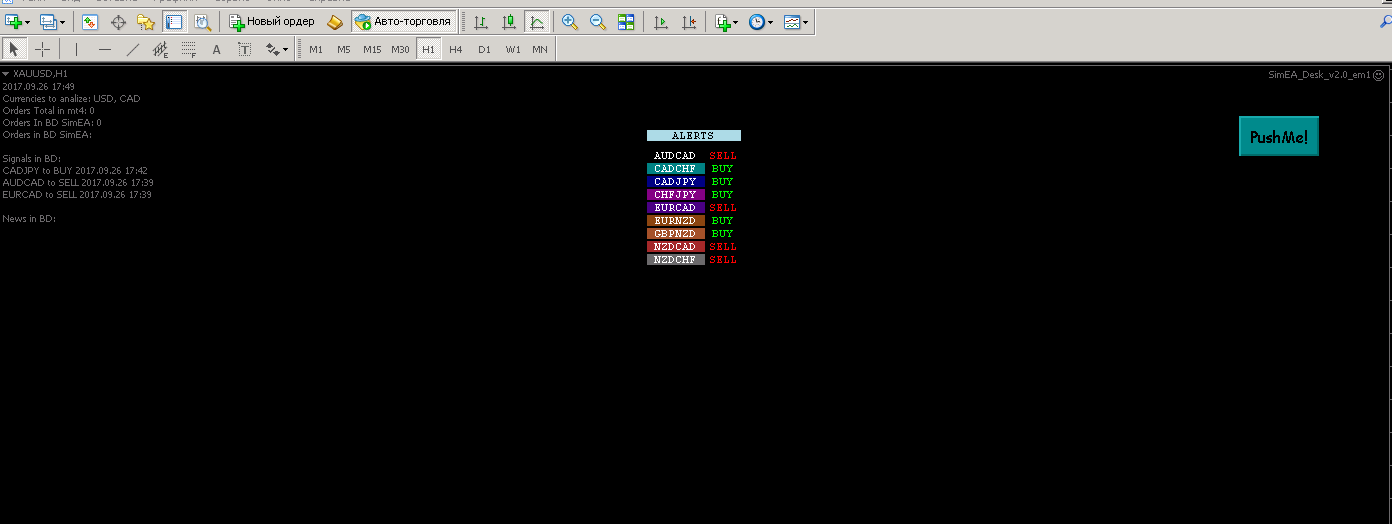Select the NZDCHF alert label
The image size is (1392, 524).
click(x=675, y=260)
